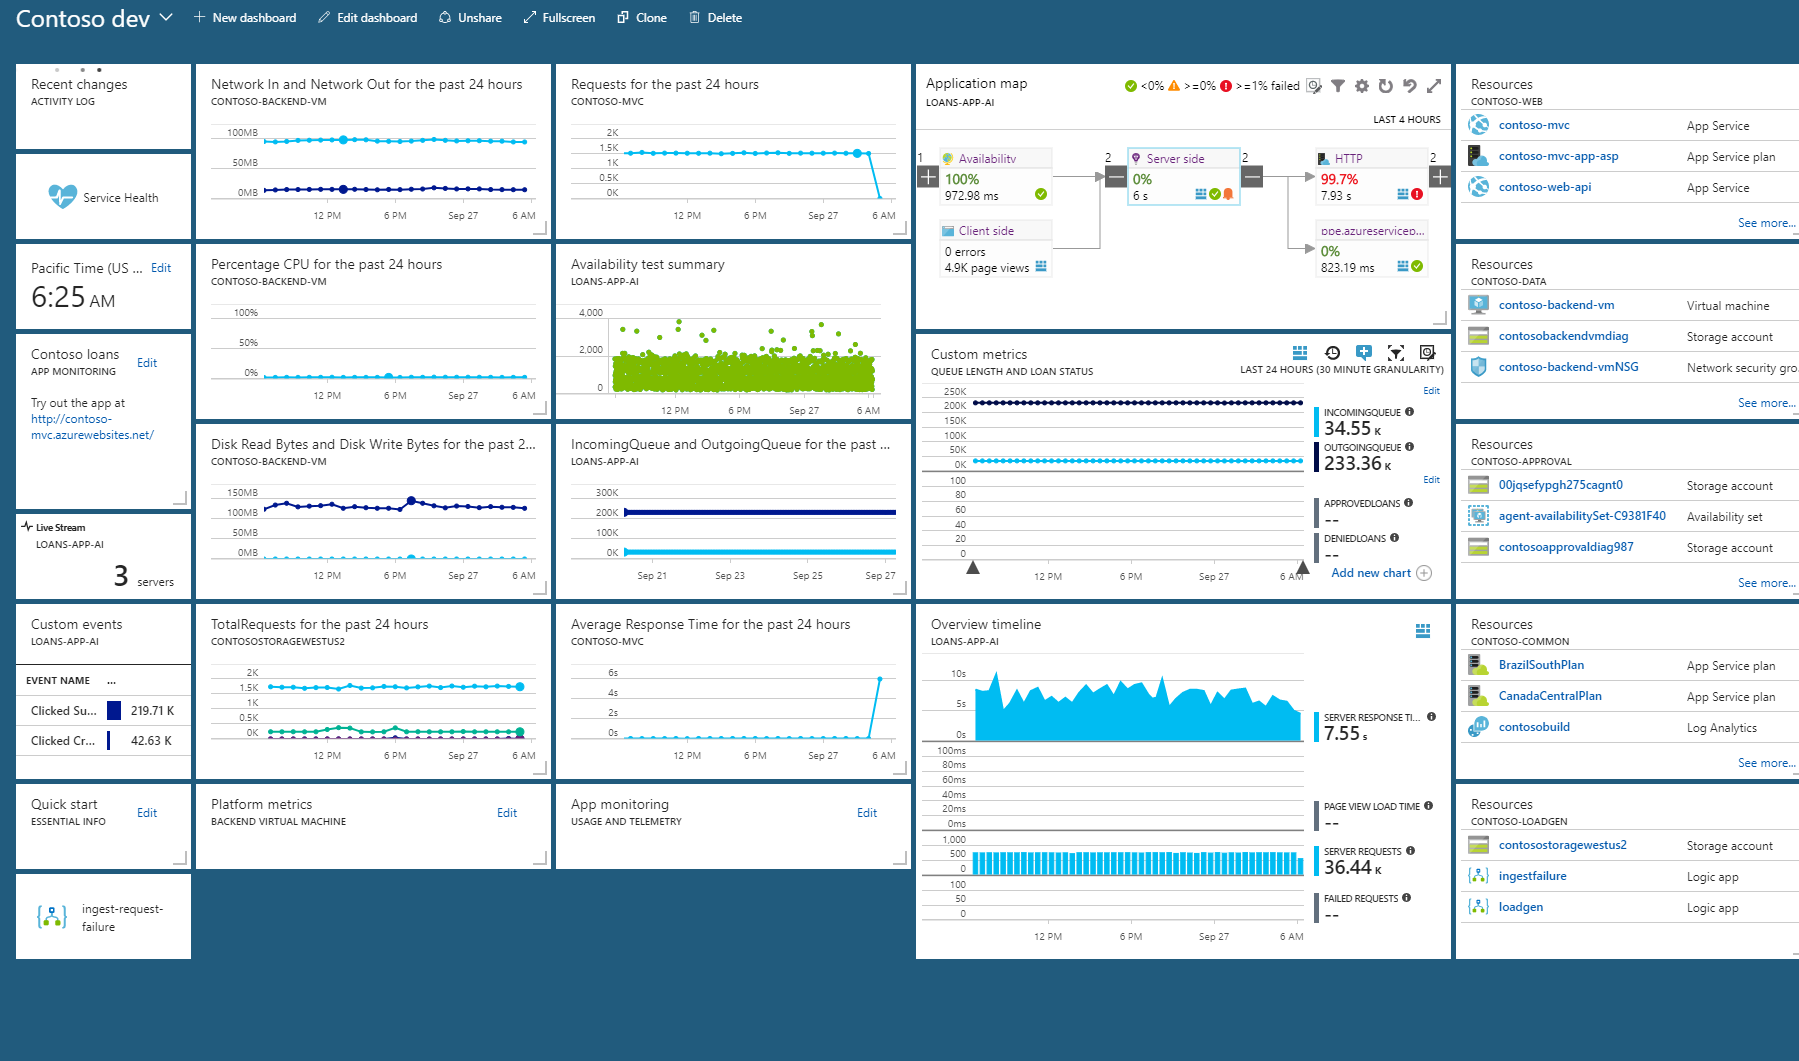Click the grid icon in Client side node
Image resolution: width=1799 pixels, height=1061 pixels.
click(1041, 266)
